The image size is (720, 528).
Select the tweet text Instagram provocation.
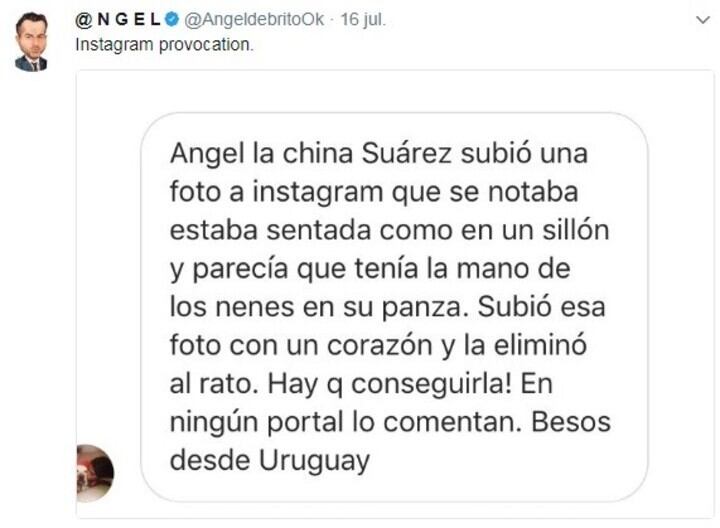pos(164,45)
